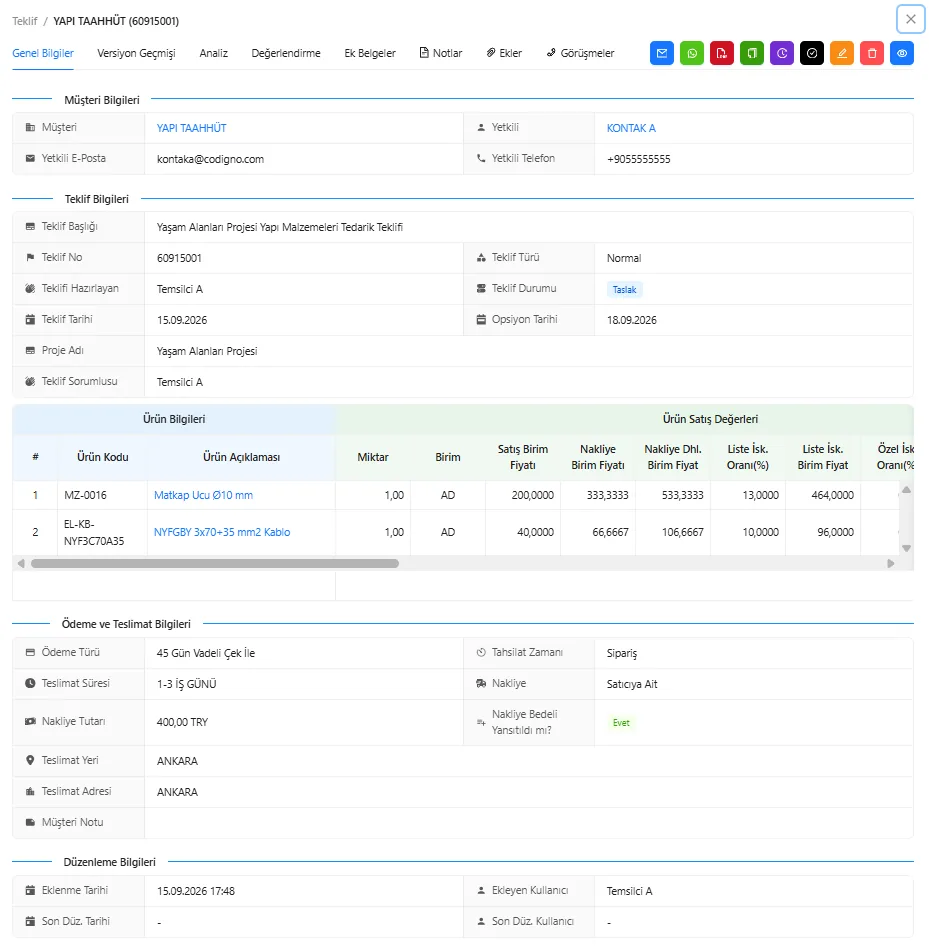The image size is (929, 948).
Task: Click the Nakliye Tutarı value 400,00 TRY
Action: click(182, 722)
